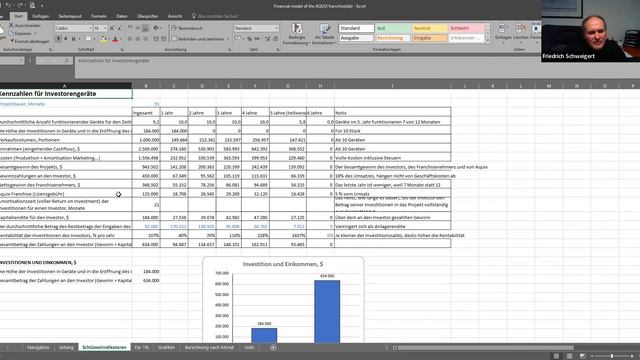Screen dimensions: 640x360
Task: Expand the cell styles gallery
Action: (x=487, y=40)
